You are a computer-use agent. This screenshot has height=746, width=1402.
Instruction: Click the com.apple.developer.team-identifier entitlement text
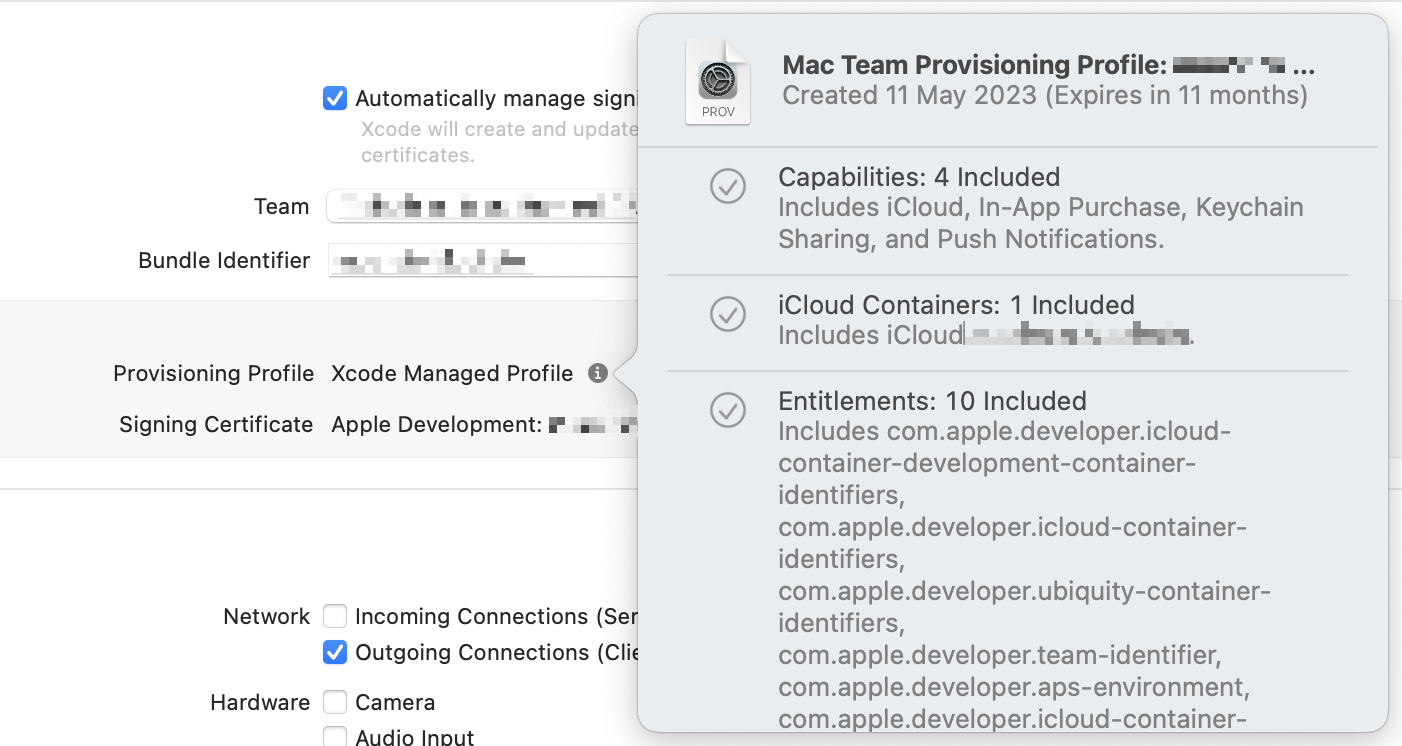pos(999,656)
